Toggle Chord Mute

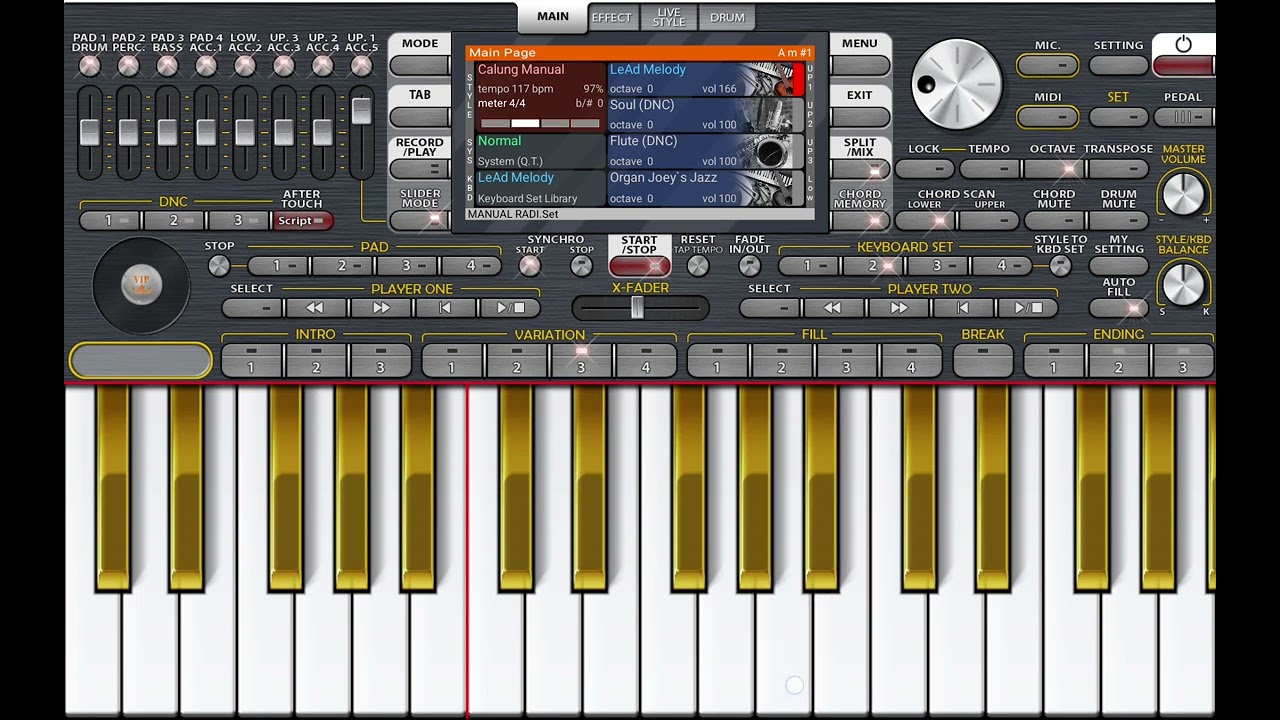pos(1054,221)
